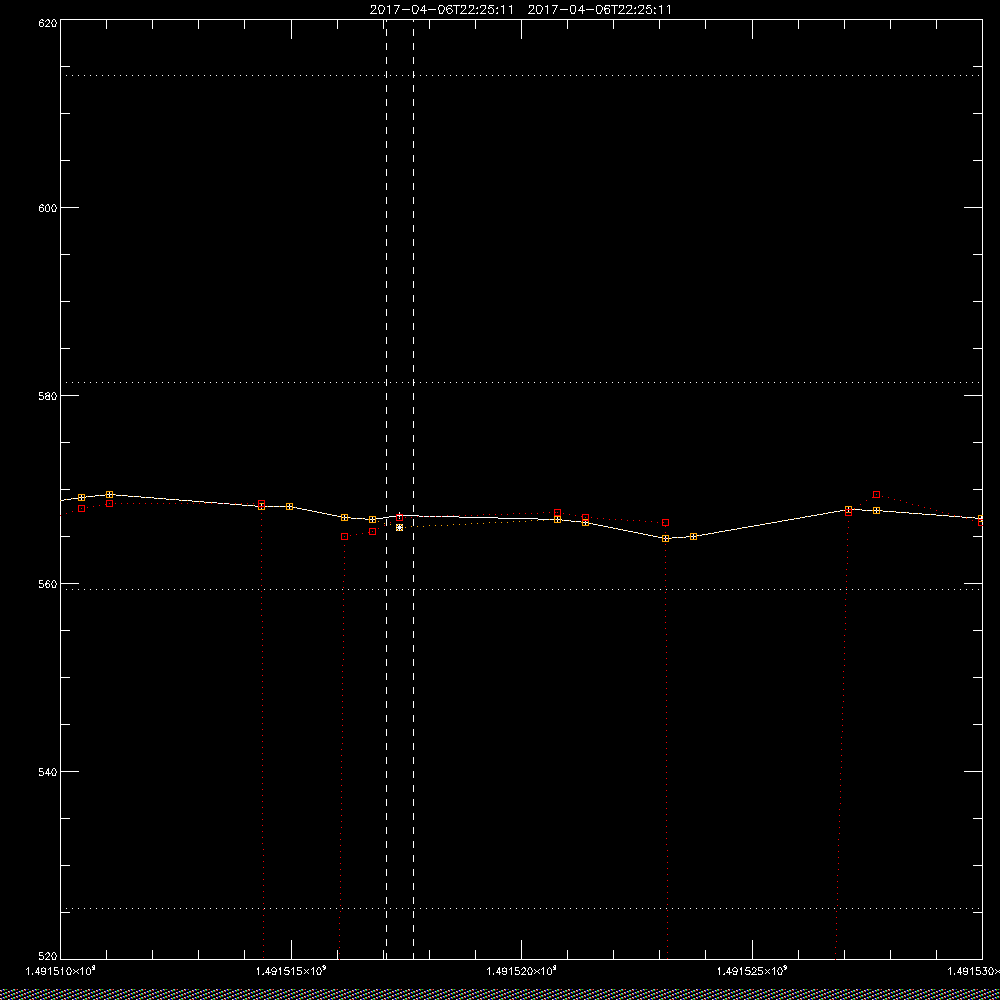Select the white marker between the dashed vertical lines
Viewport: 1000px width, 1000px height.
(399, 527)
